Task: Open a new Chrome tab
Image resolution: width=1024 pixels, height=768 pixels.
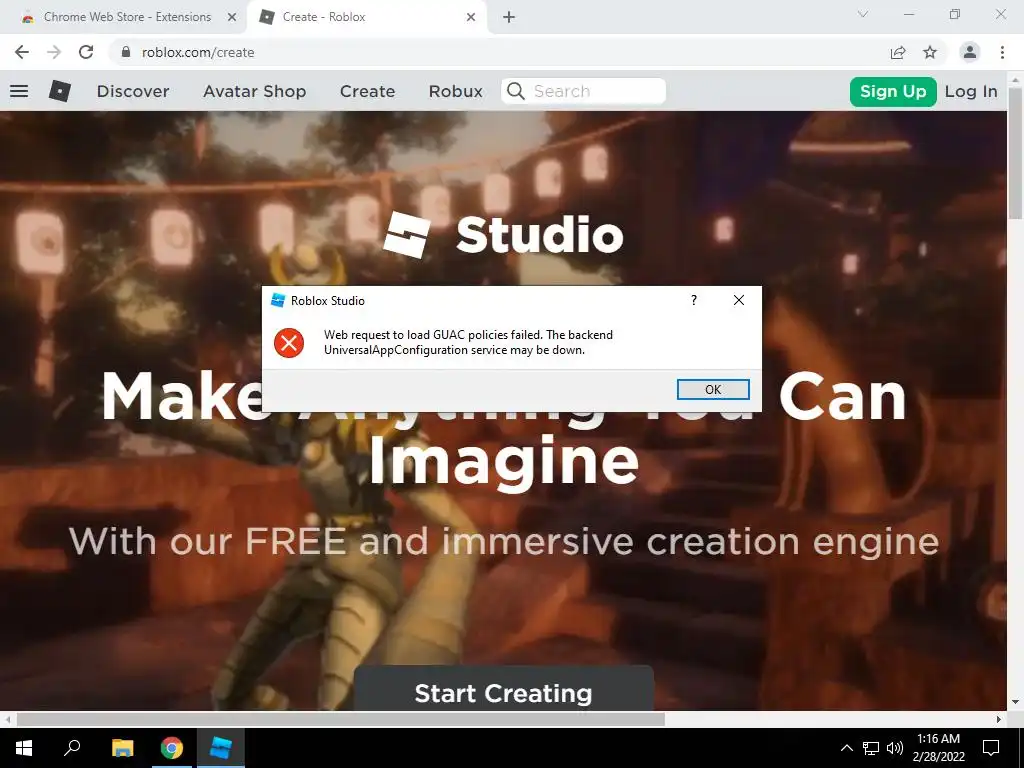Action: pos(509,17)
